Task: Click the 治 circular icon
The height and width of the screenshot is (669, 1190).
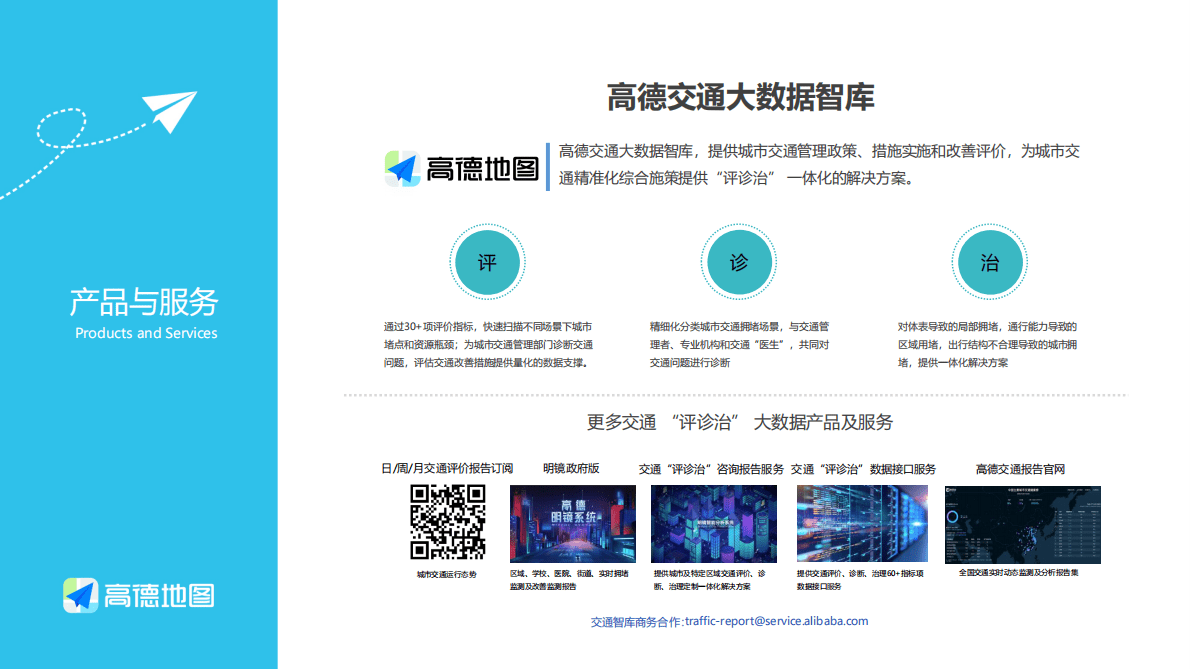Action: 990,261
